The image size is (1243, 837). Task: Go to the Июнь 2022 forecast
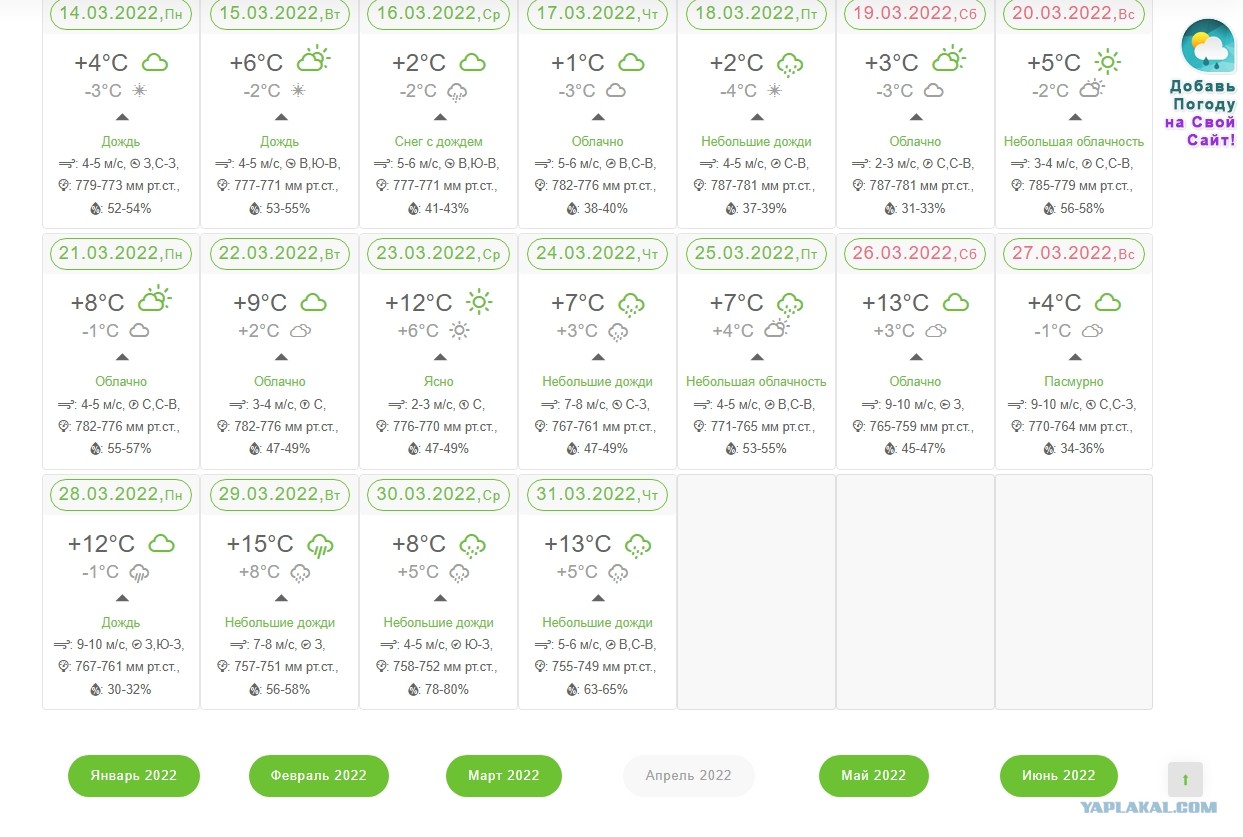pyautogui.click(x=1059, y=776)
